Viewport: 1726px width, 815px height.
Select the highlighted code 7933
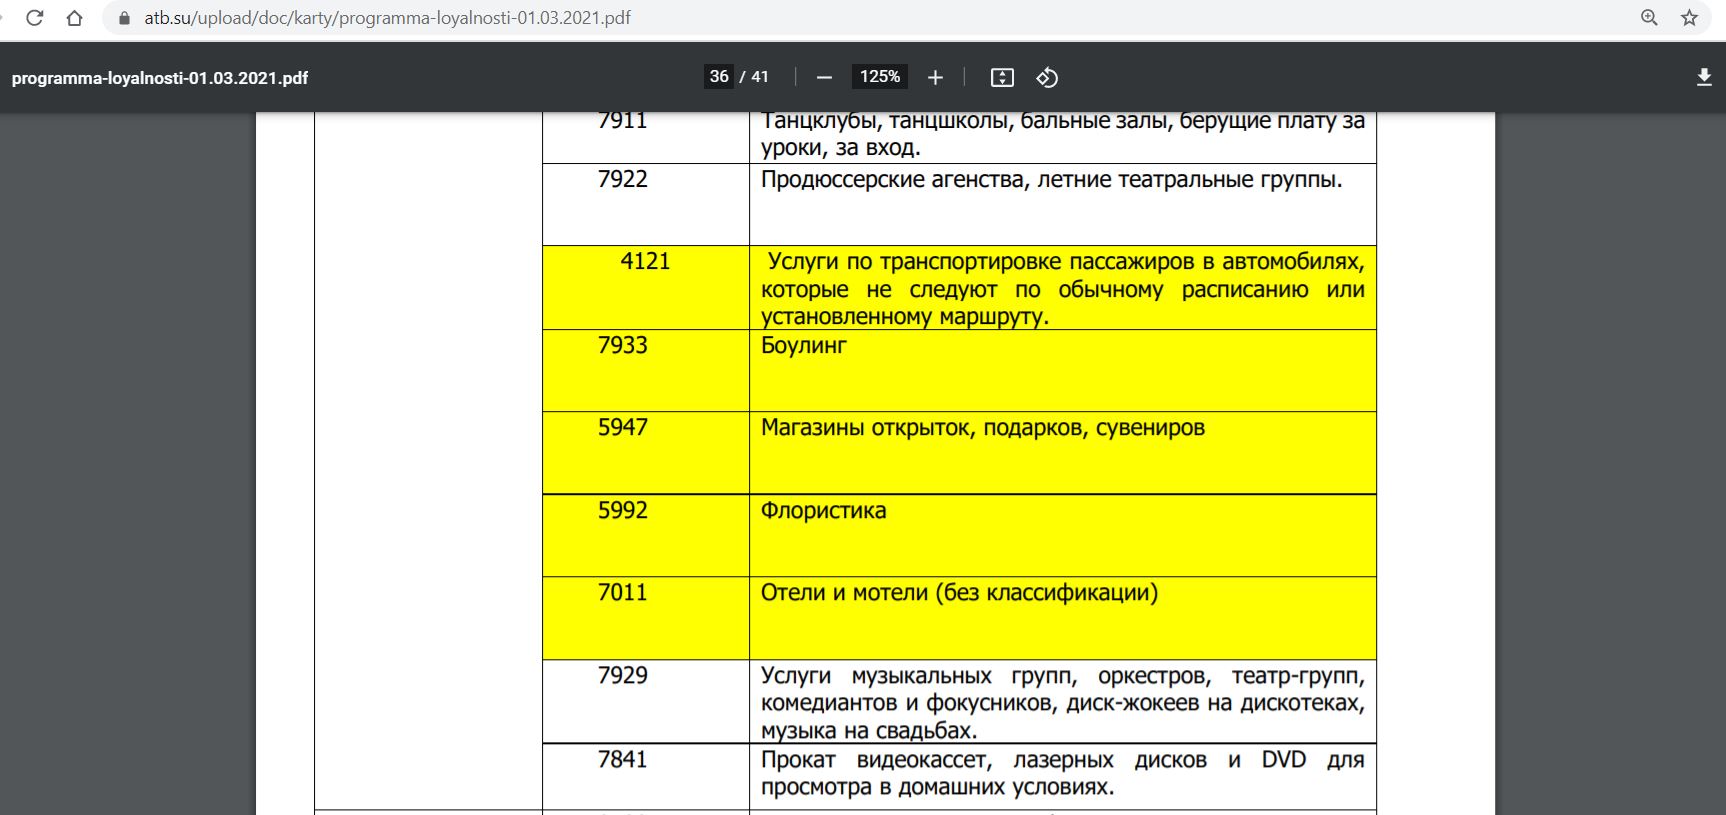point(623,345)
